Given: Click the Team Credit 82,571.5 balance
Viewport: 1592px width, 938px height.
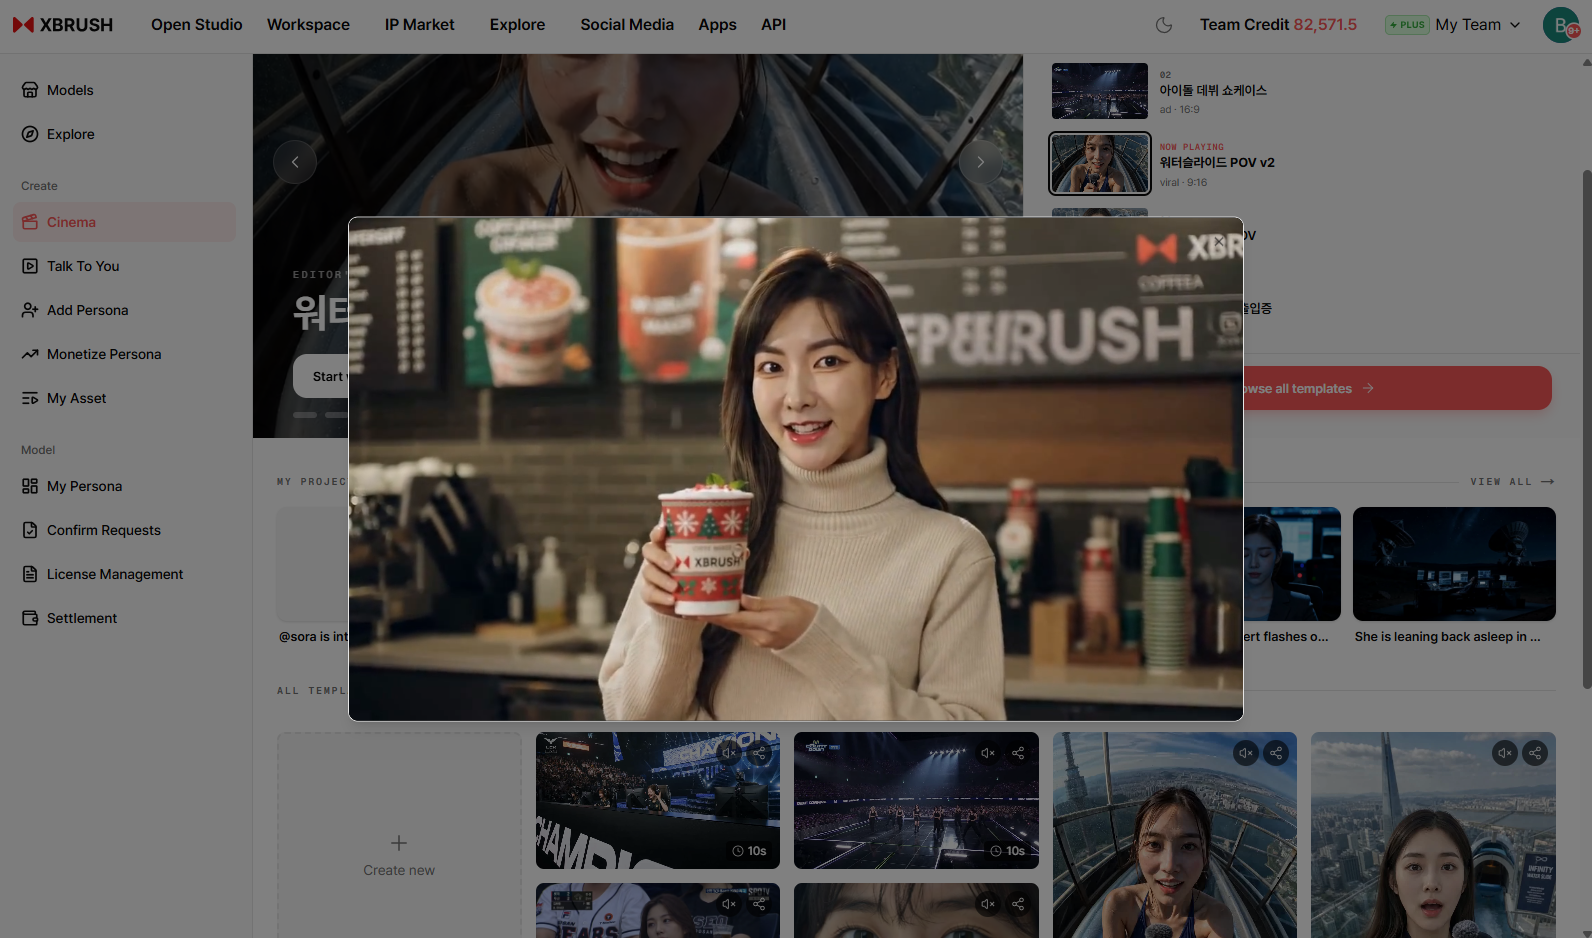Looking at the screenshot, I should point(1278,25).
